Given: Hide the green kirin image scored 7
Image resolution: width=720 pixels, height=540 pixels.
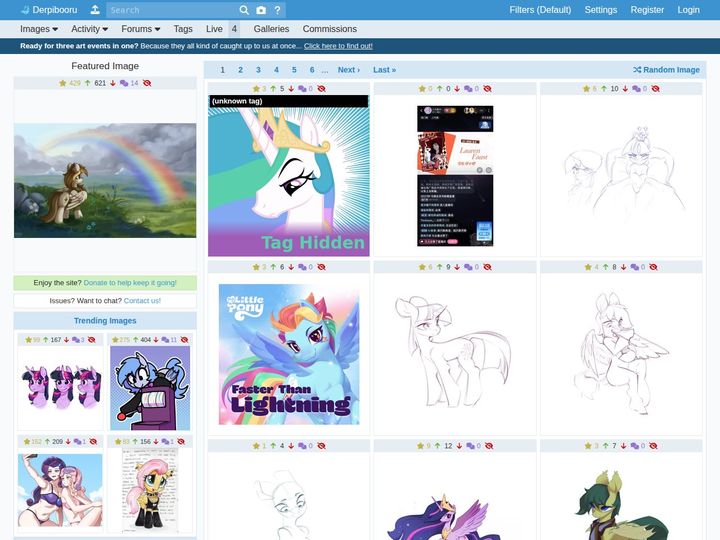Looking at the screenshot, I should (x=653, y=445).
